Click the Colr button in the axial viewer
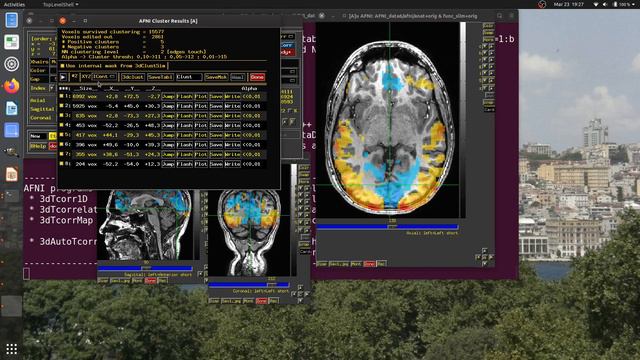 click(488, 25)
